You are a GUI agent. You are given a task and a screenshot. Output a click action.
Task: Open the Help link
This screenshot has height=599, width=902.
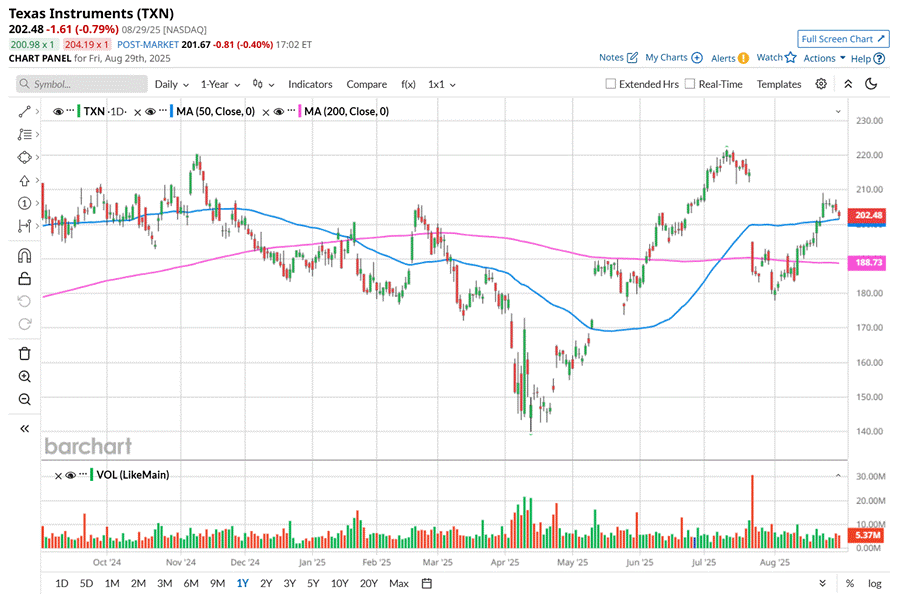pyautogui.click(x=867, y=58)
